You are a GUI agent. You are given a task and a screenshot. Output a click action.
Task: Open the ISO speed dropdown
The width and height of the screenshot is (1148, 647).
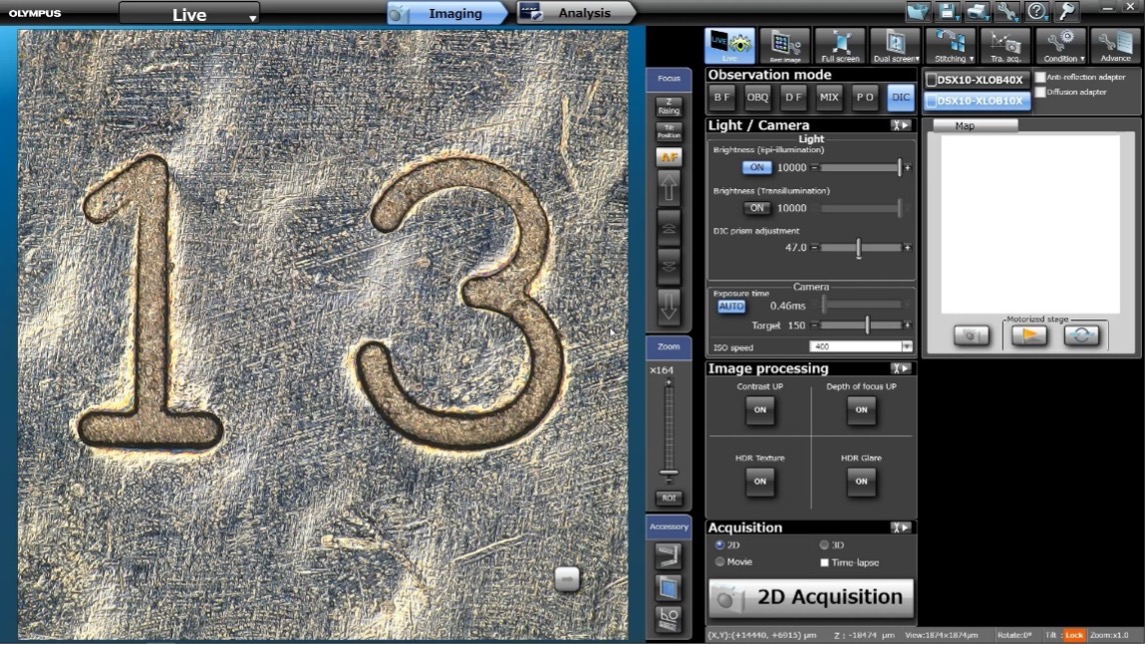pyautogui.click(x=907, y=347)
